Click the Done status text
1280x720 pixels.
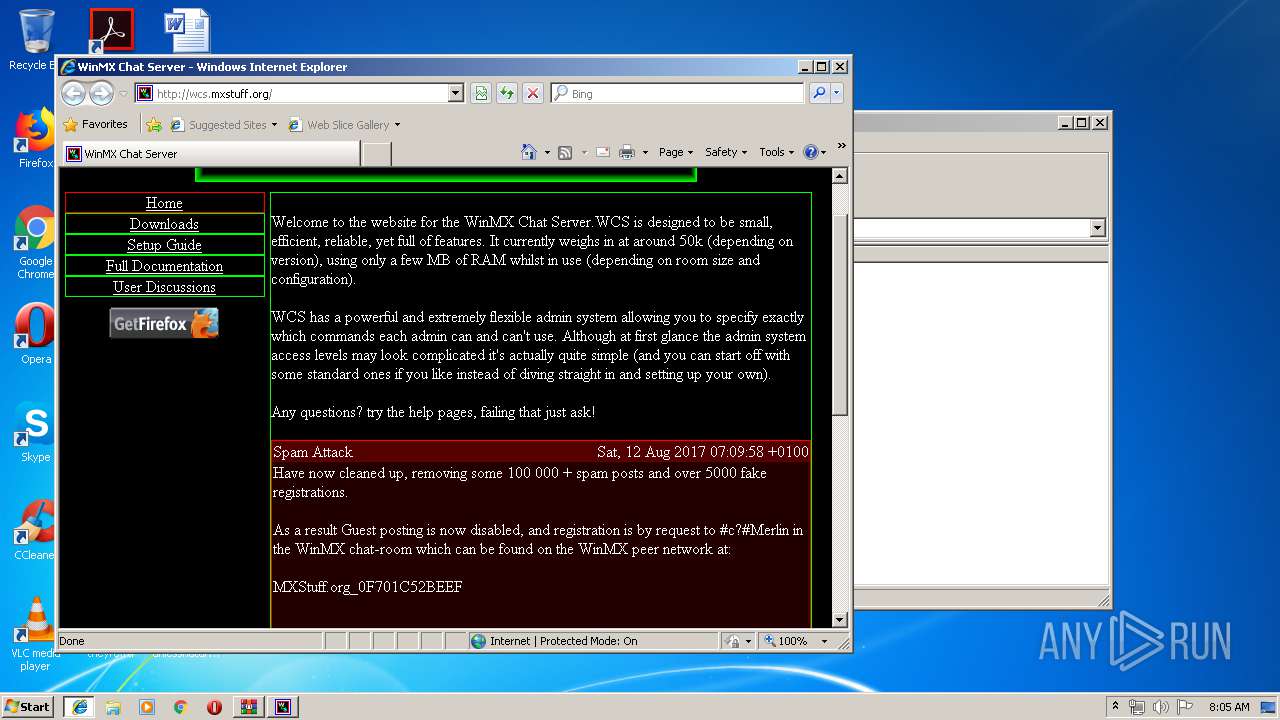pyautogui.click(x=72, y=641)
